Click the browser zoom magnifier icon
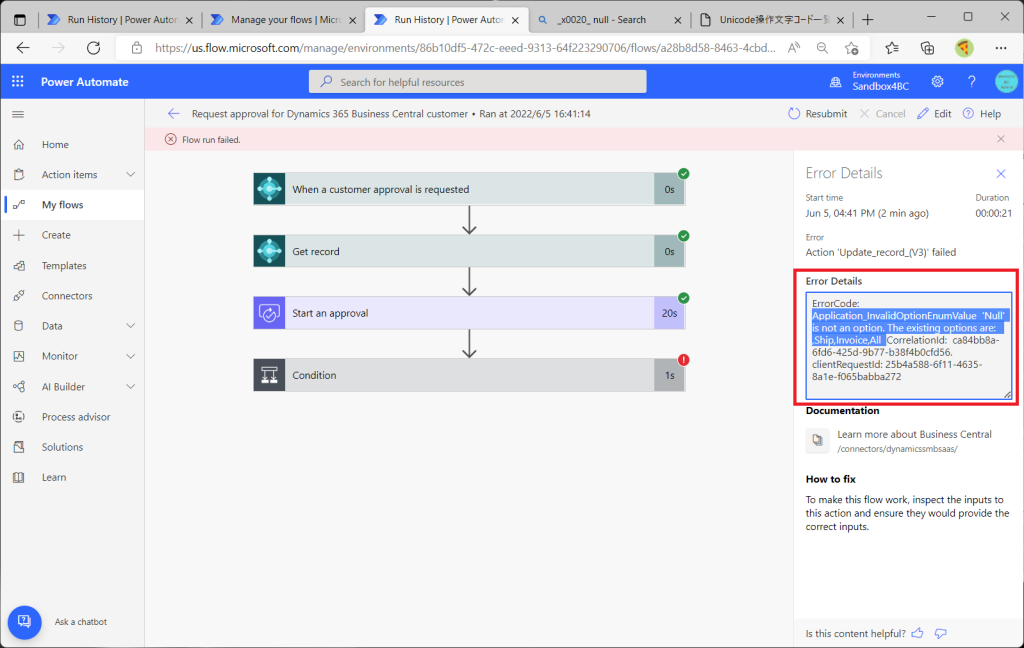Screen dimensions: 1024x648 click(x=822, y=48)
